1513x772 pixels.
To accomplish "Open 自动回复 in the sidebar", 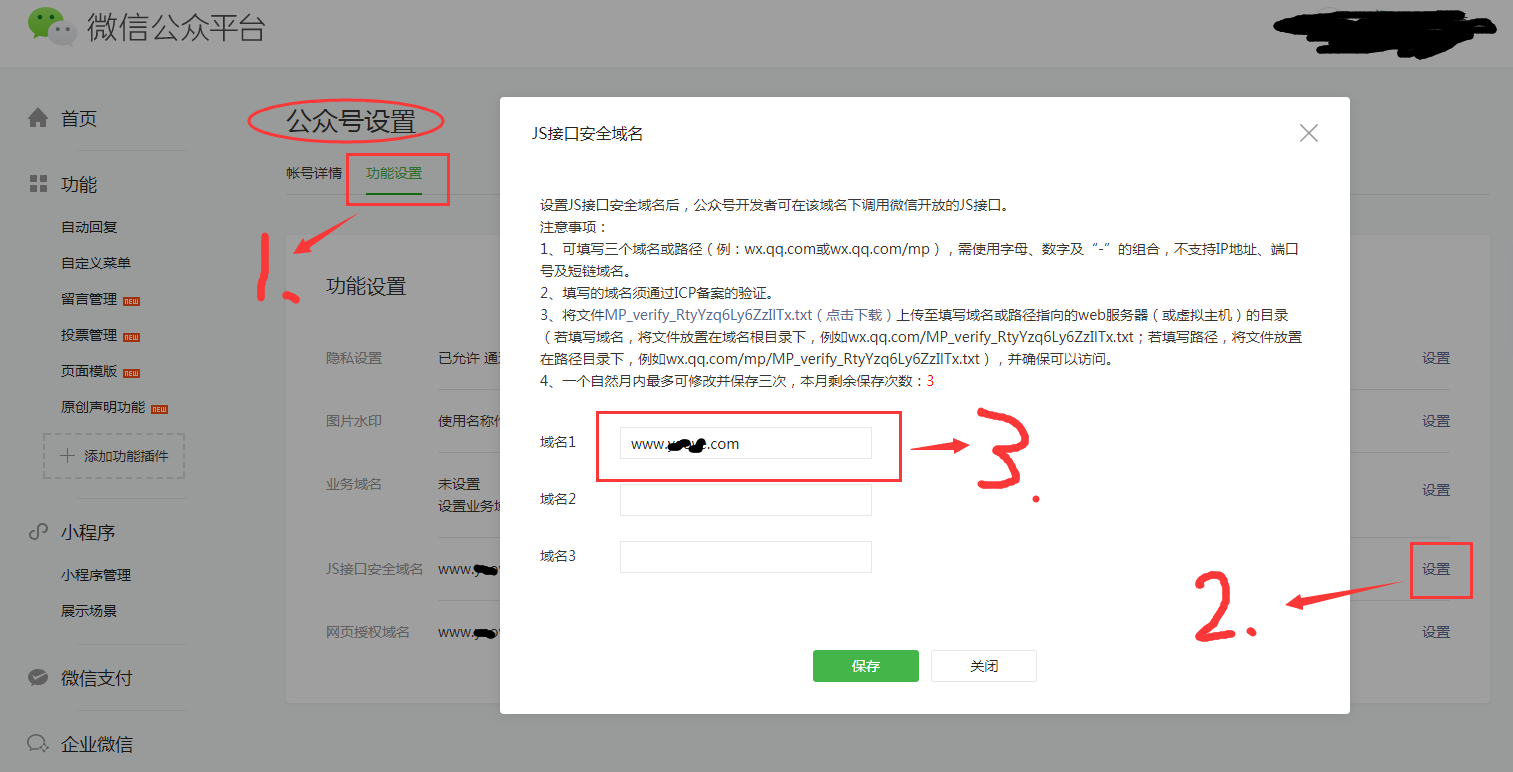I will [89, 227].
